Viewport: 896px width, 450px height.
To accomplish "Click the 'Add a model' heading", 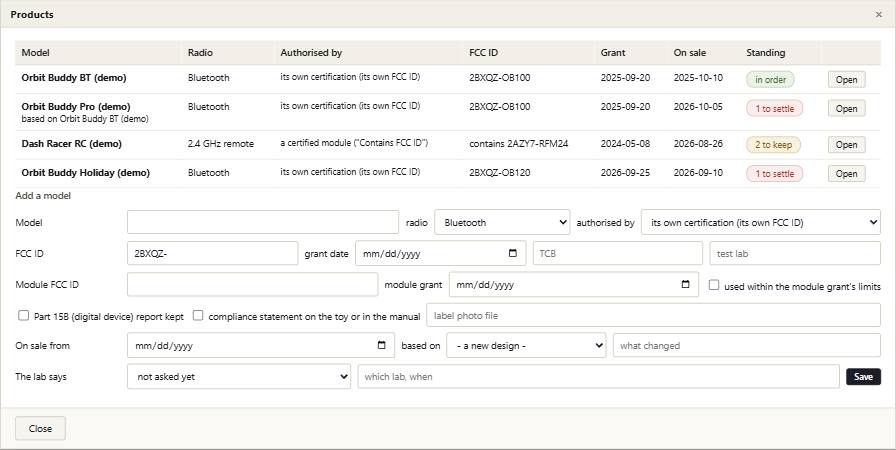I will [x=43, y=195].
